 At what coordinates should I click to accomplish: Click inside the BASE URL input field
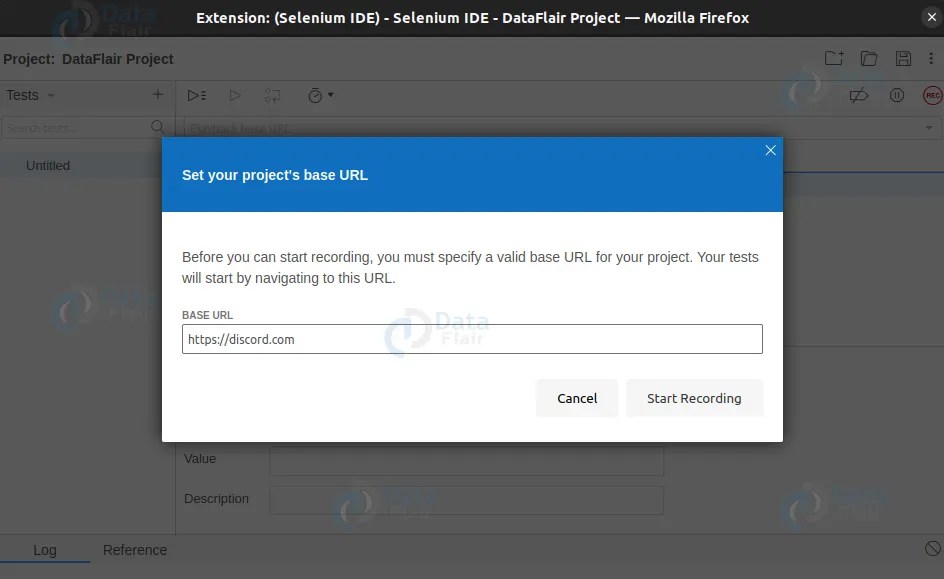coord(471,339)
